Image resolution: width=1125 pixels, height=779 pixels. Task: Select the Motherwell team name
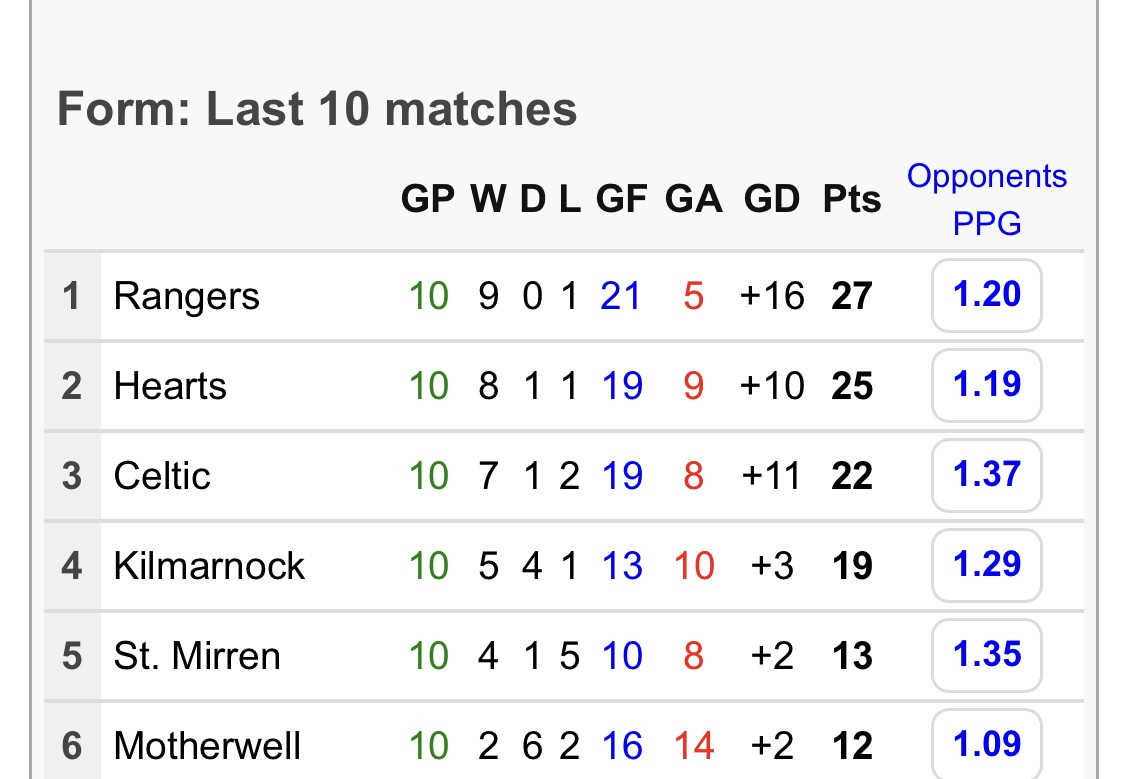click(x=207, y=746)
